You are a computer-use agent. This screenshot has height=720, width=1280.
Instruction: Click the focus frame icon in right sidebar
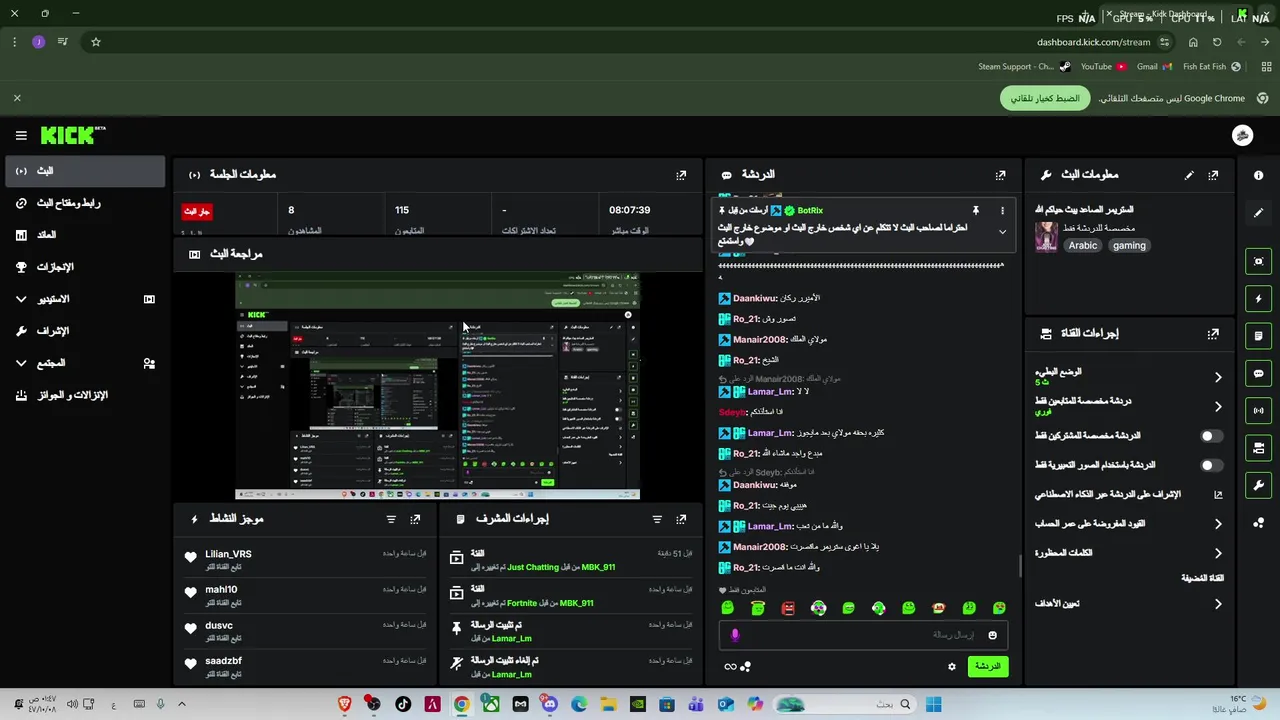[x=1258, y=261]
